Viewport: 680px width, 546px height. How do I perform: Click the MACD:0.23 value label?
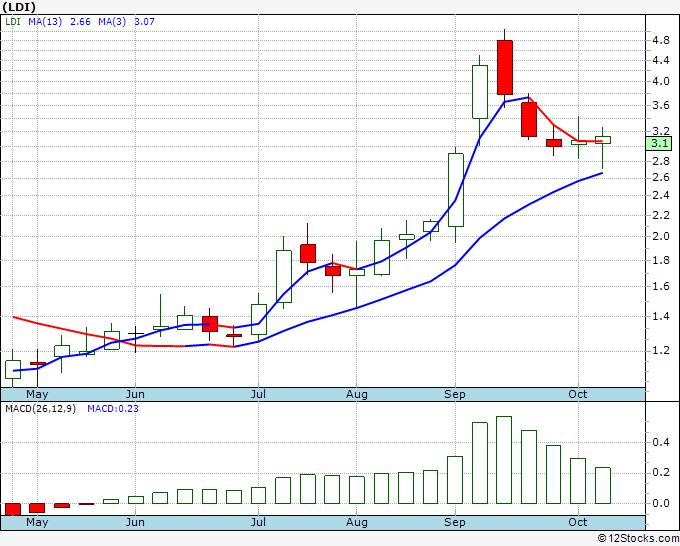click(112, 409)
